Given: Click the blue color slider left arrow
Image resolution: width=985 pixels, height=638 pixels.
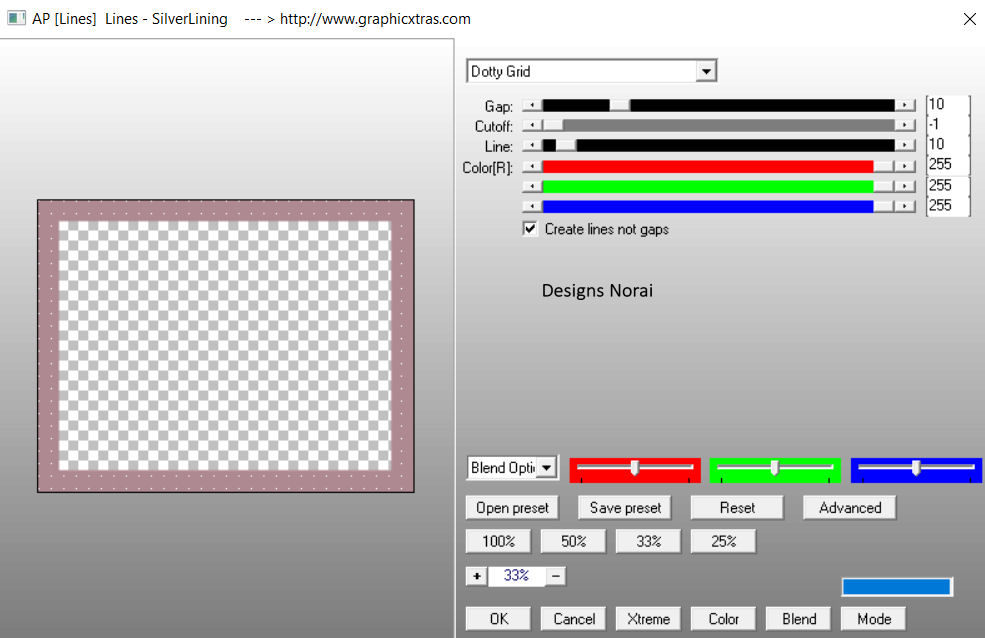Looking at the screenshot, I should pyautogui.click(x=532, y=206).
